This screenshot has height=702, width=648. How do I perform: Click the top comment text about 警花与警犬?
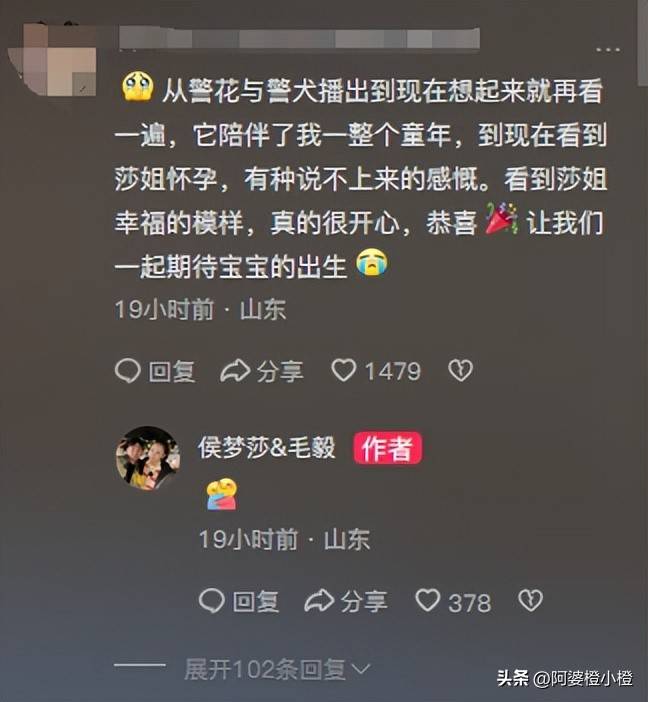361,178
